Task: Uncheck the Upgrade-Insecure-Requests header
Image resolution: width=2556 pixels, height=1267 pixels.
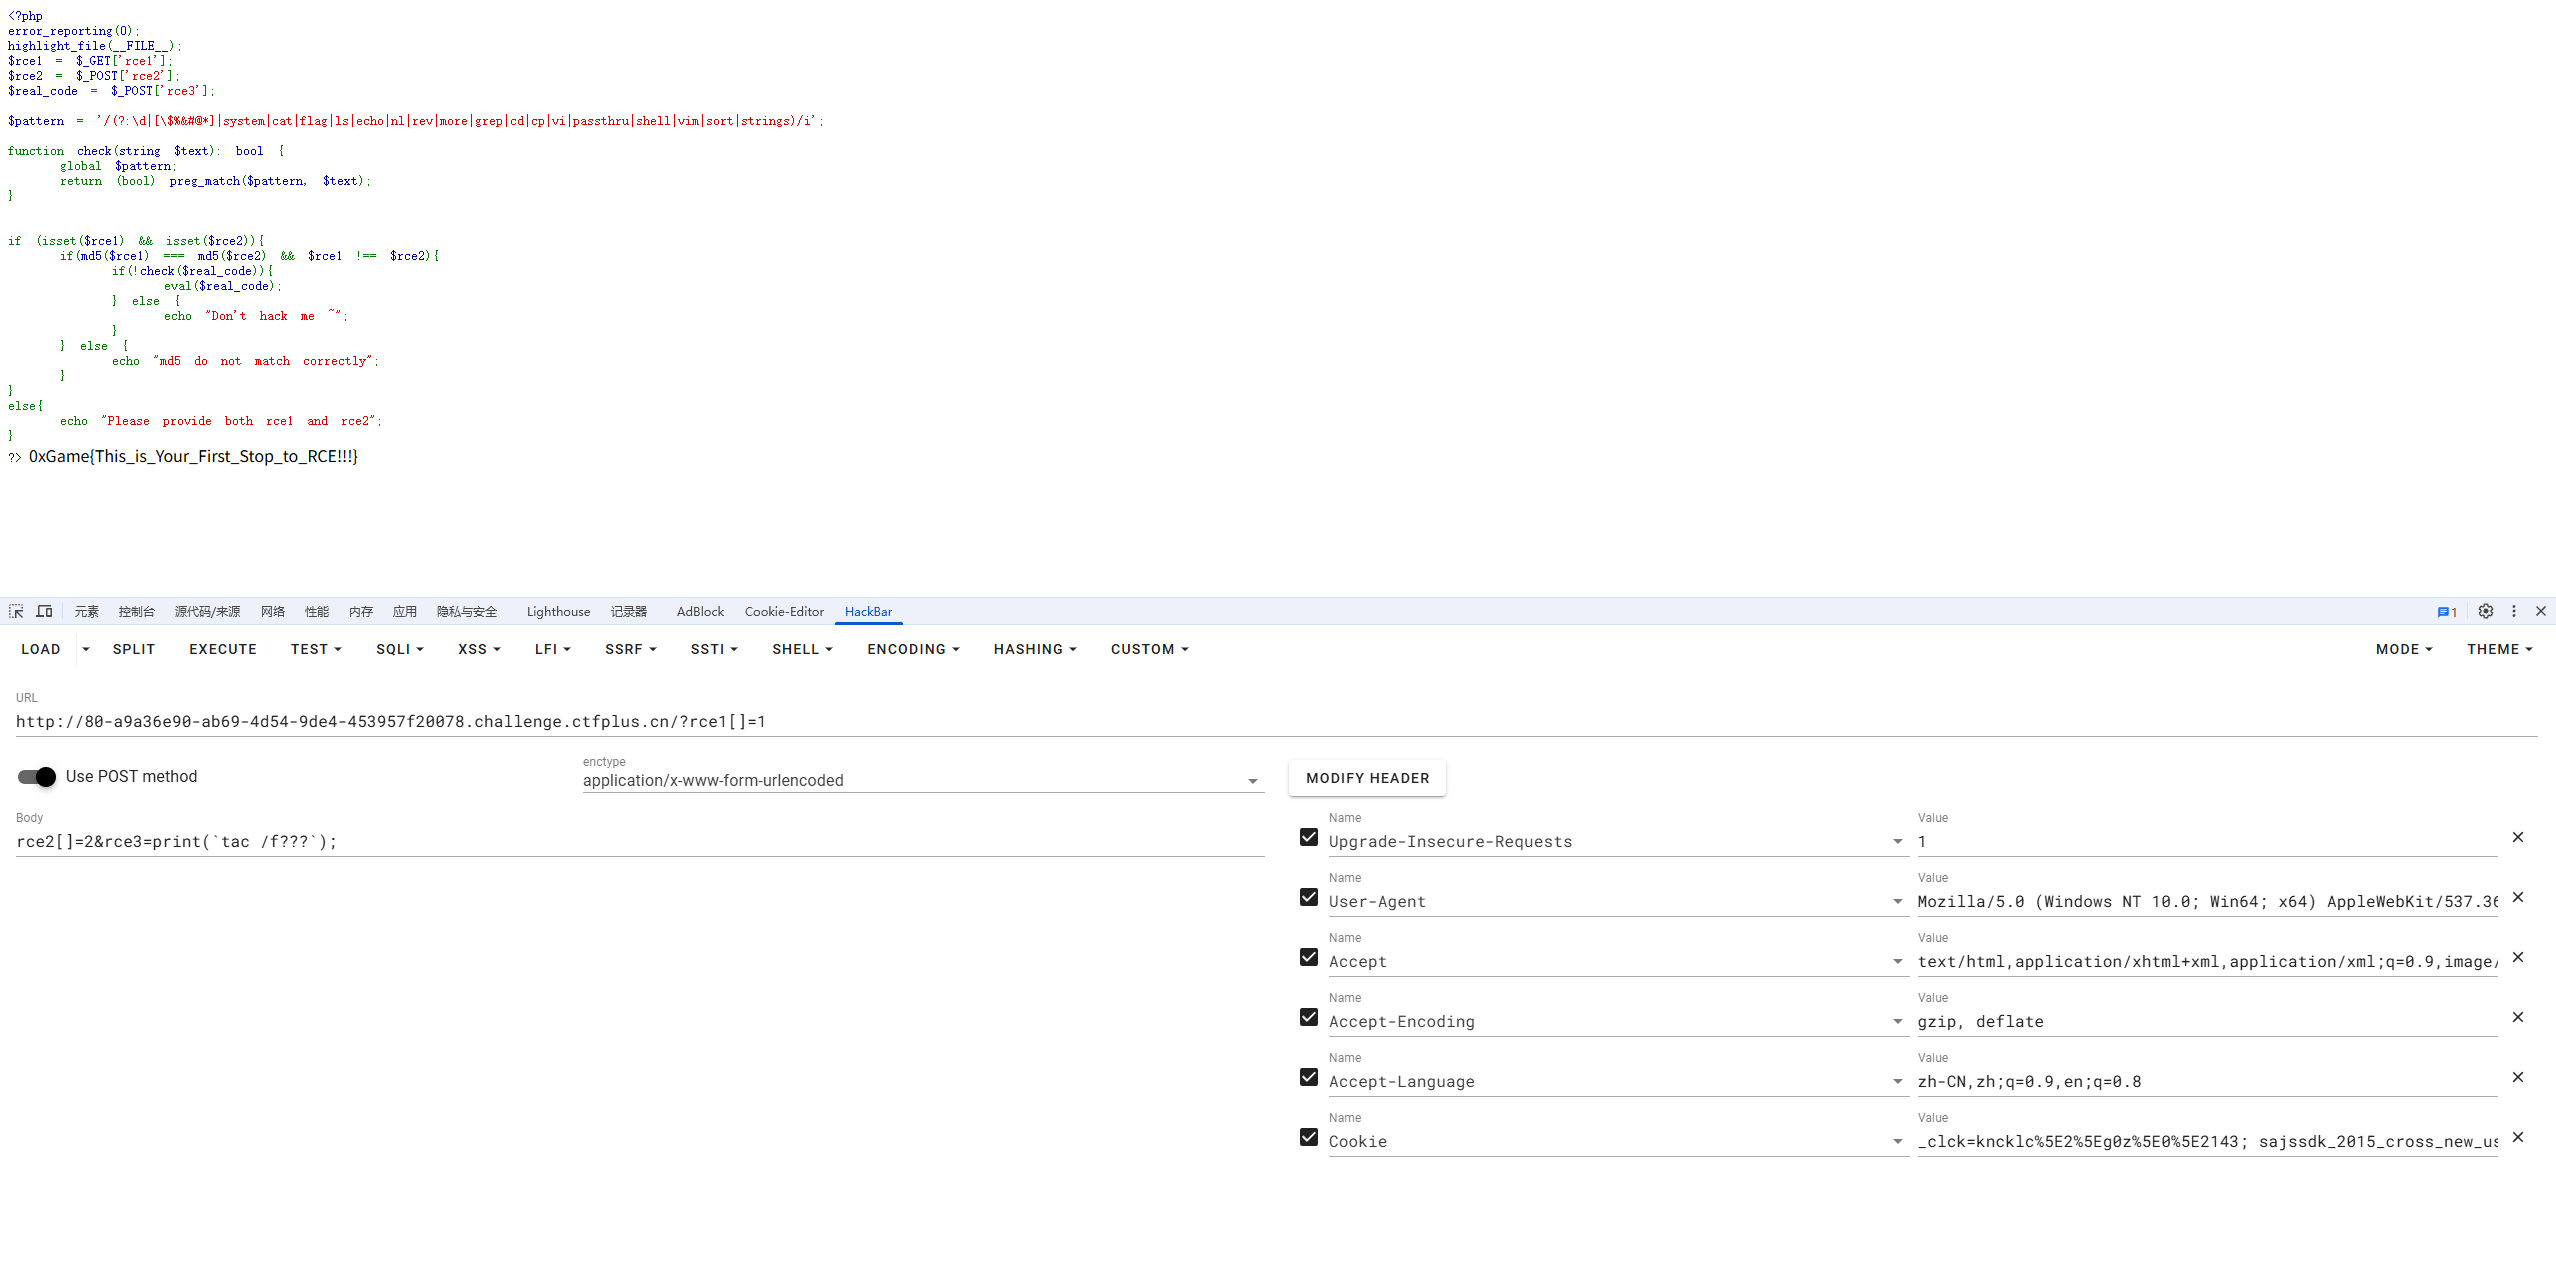Action: coord(1308,837)
